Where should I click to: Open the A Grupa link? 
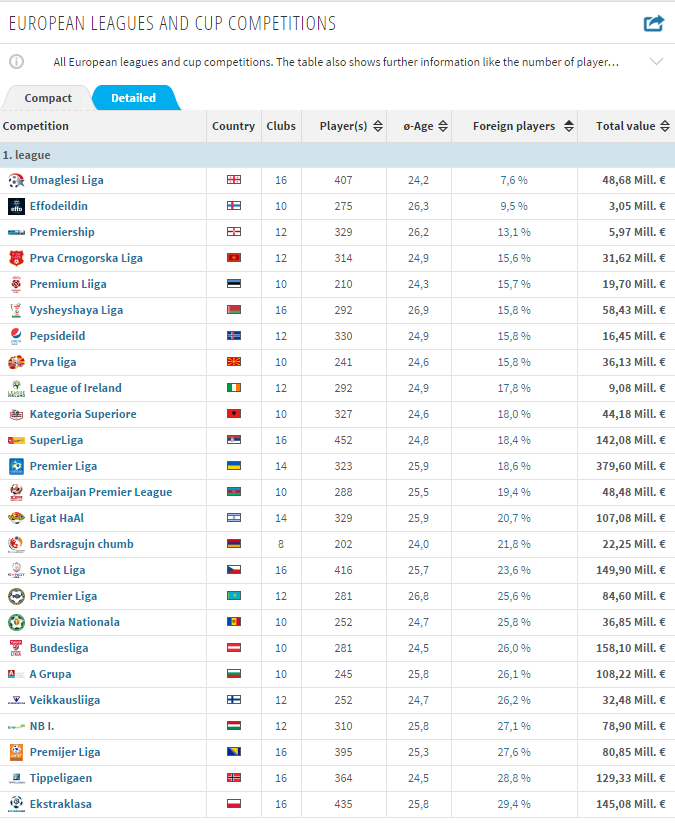pyautogui.click(x=51, y=674)
